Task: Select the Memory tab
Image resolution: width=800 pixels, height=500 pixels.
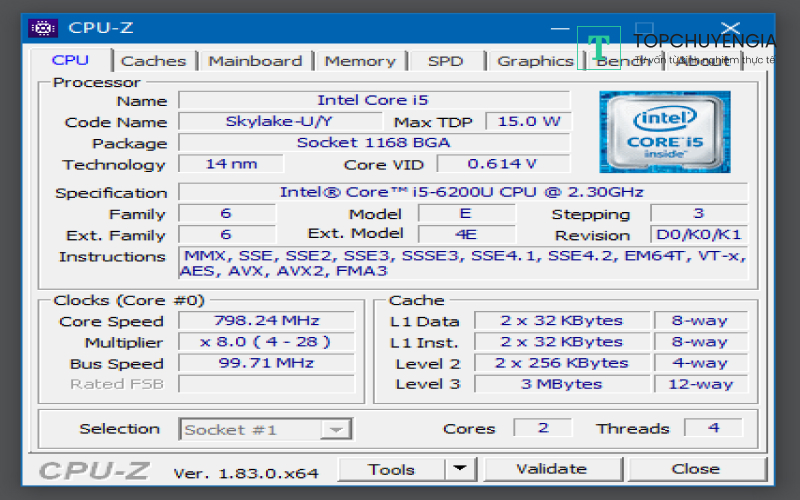Action: [x=360, y=61]
